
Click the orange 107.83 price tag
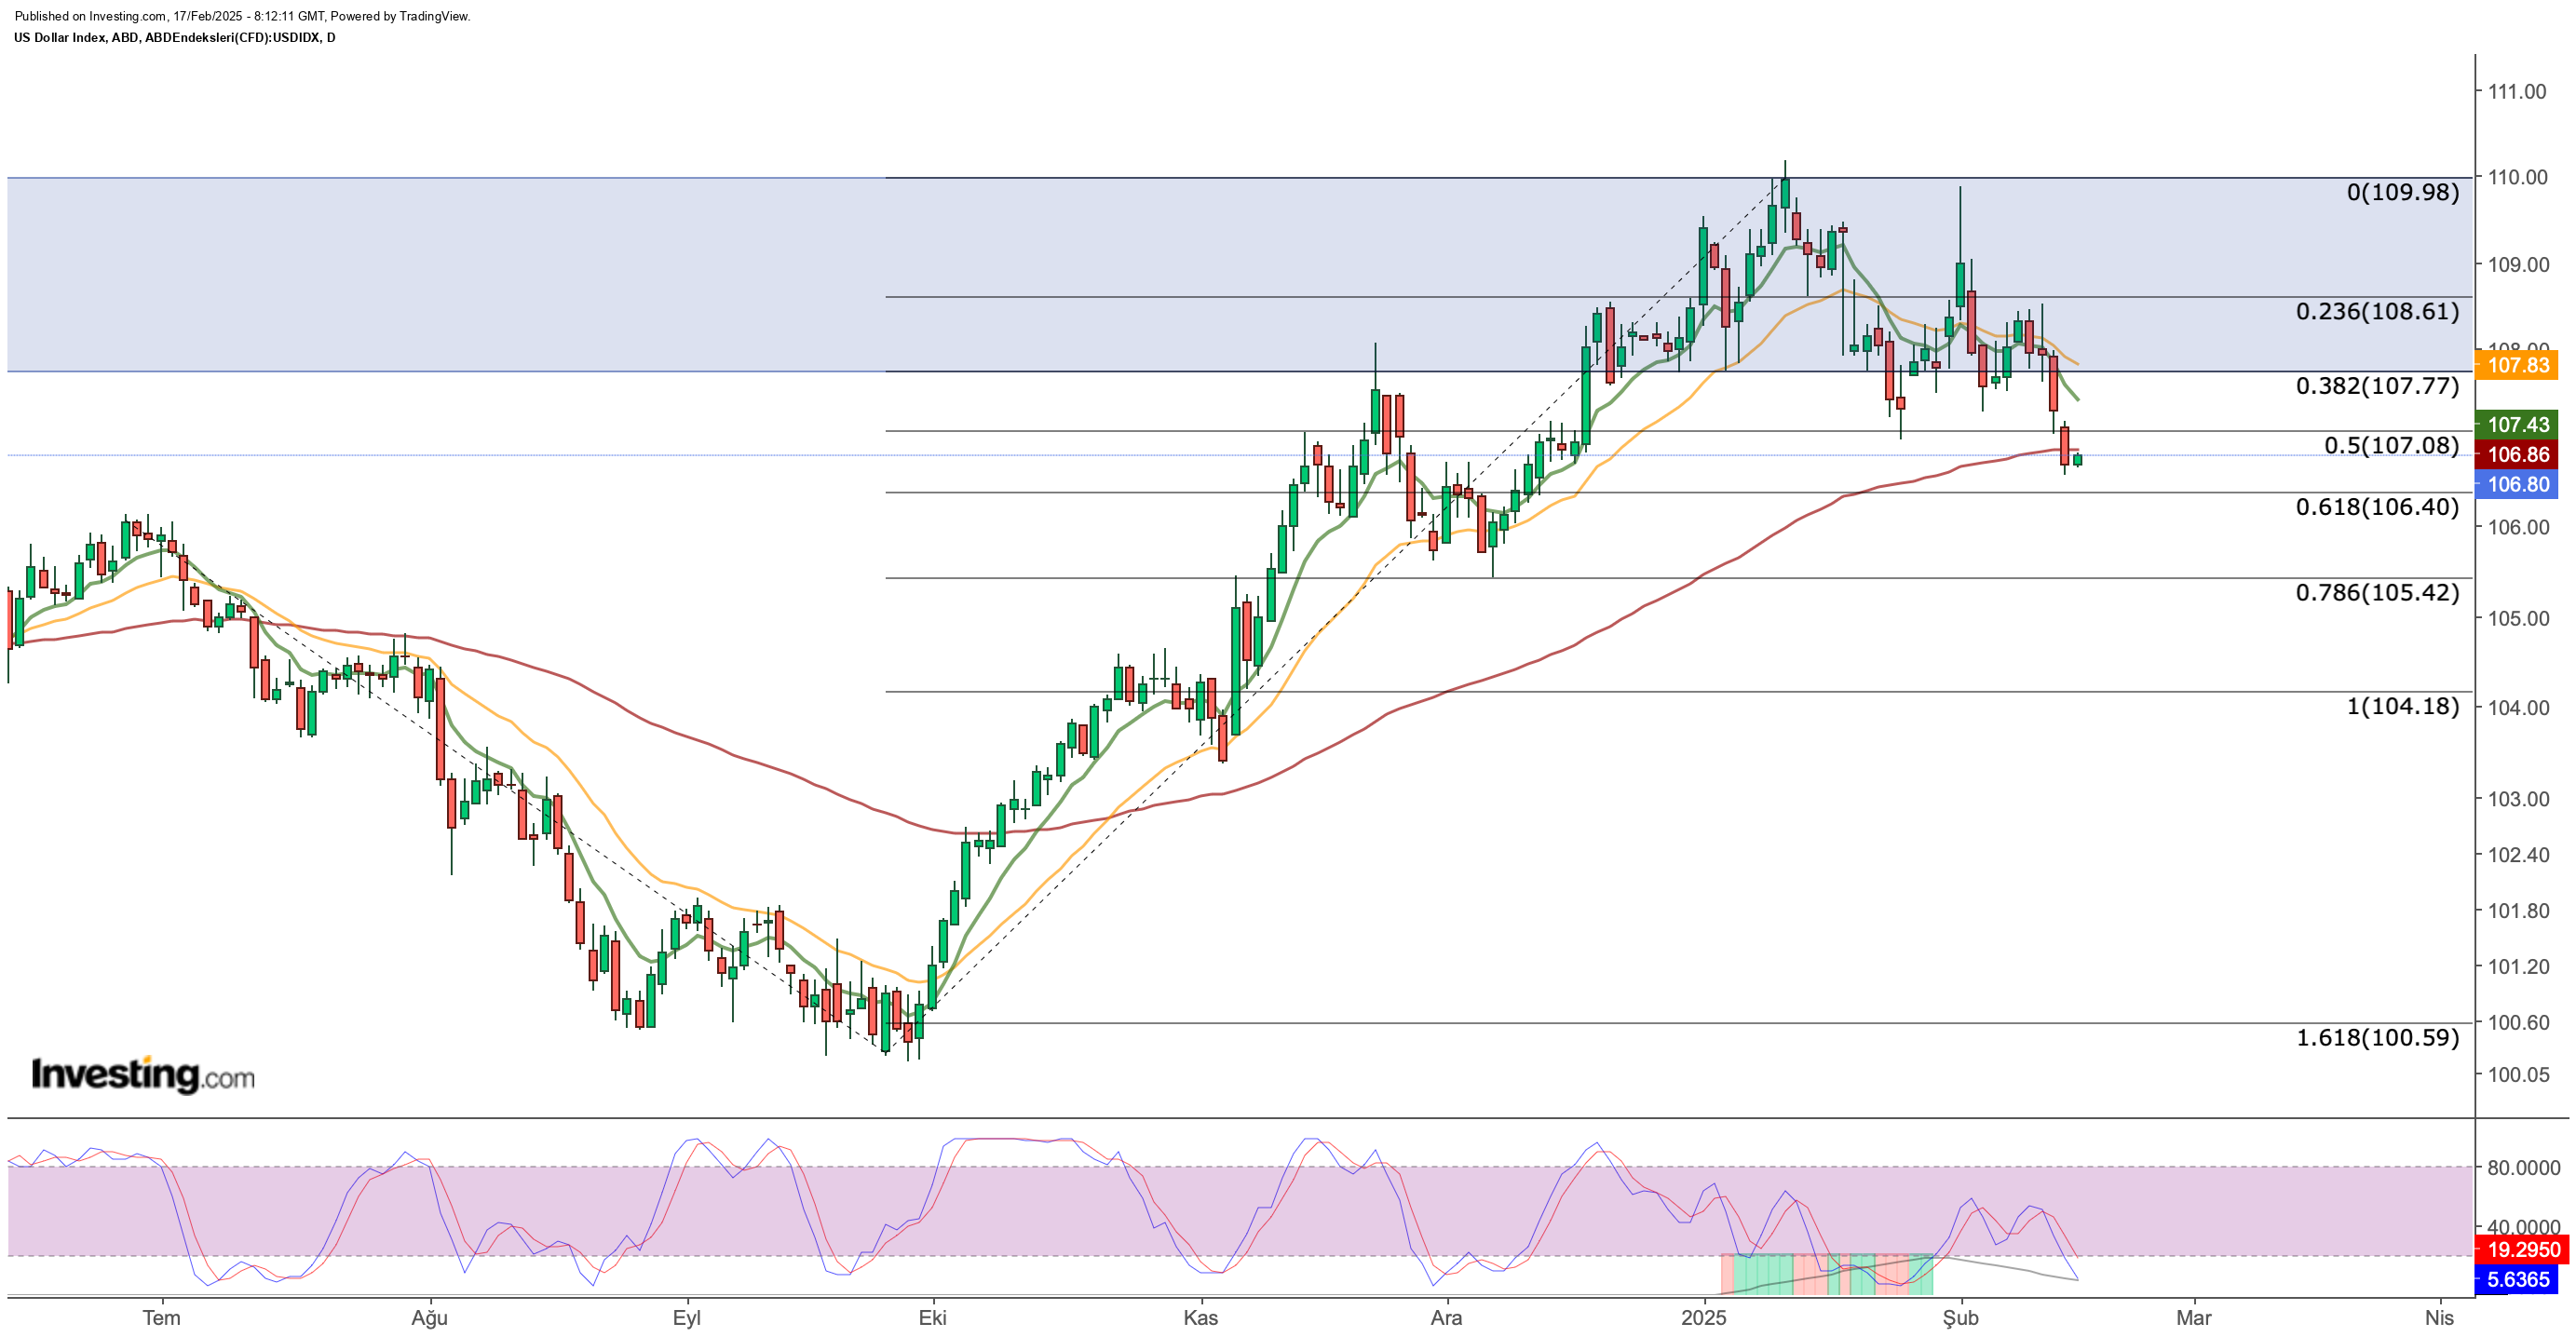tap(2517, 365)
